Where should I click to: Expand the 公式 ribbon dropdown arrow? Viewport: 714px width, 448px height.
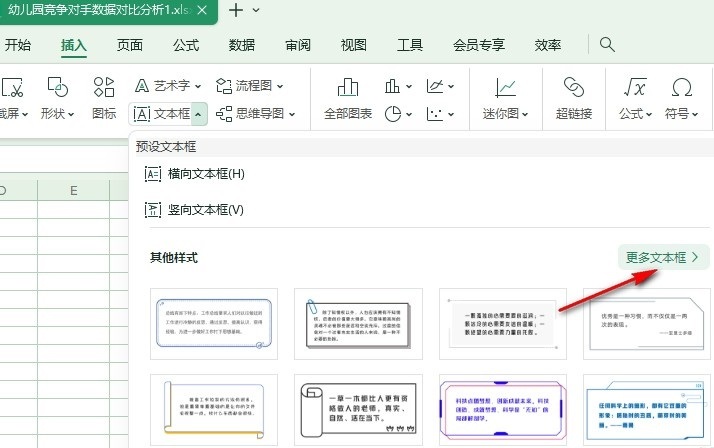click(x=649, y=114)
